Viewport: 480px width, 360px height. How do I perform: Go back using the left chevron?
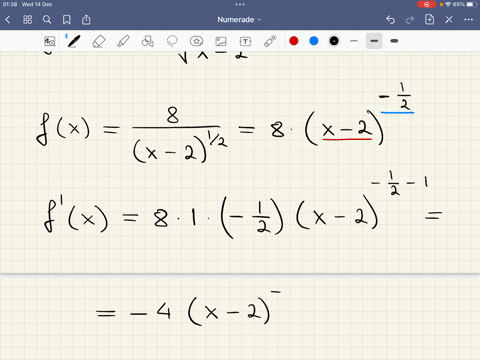[8, 20]
